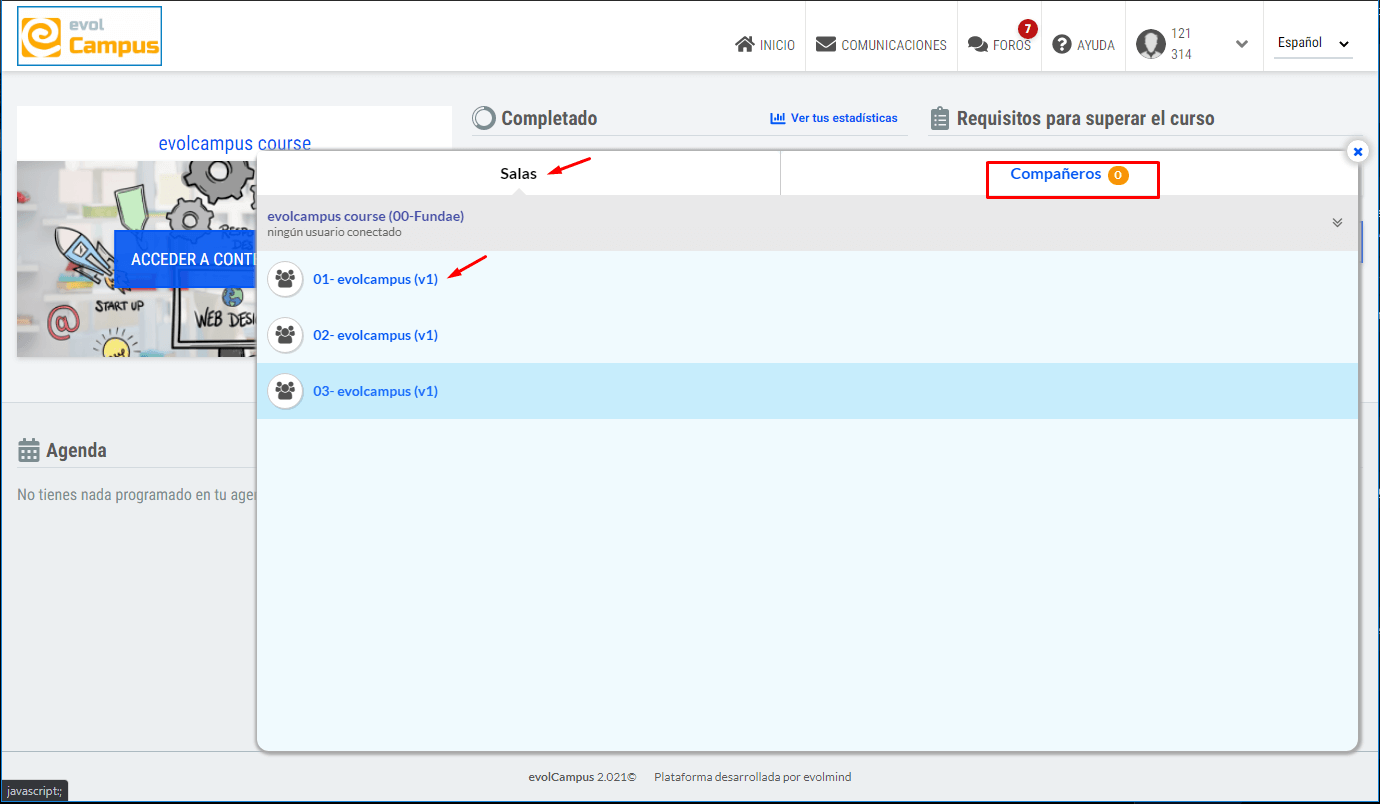Click Requisitos para superar el curso heading
Viewport: 1380px width, 804px height.
[x=1085, y=118]
